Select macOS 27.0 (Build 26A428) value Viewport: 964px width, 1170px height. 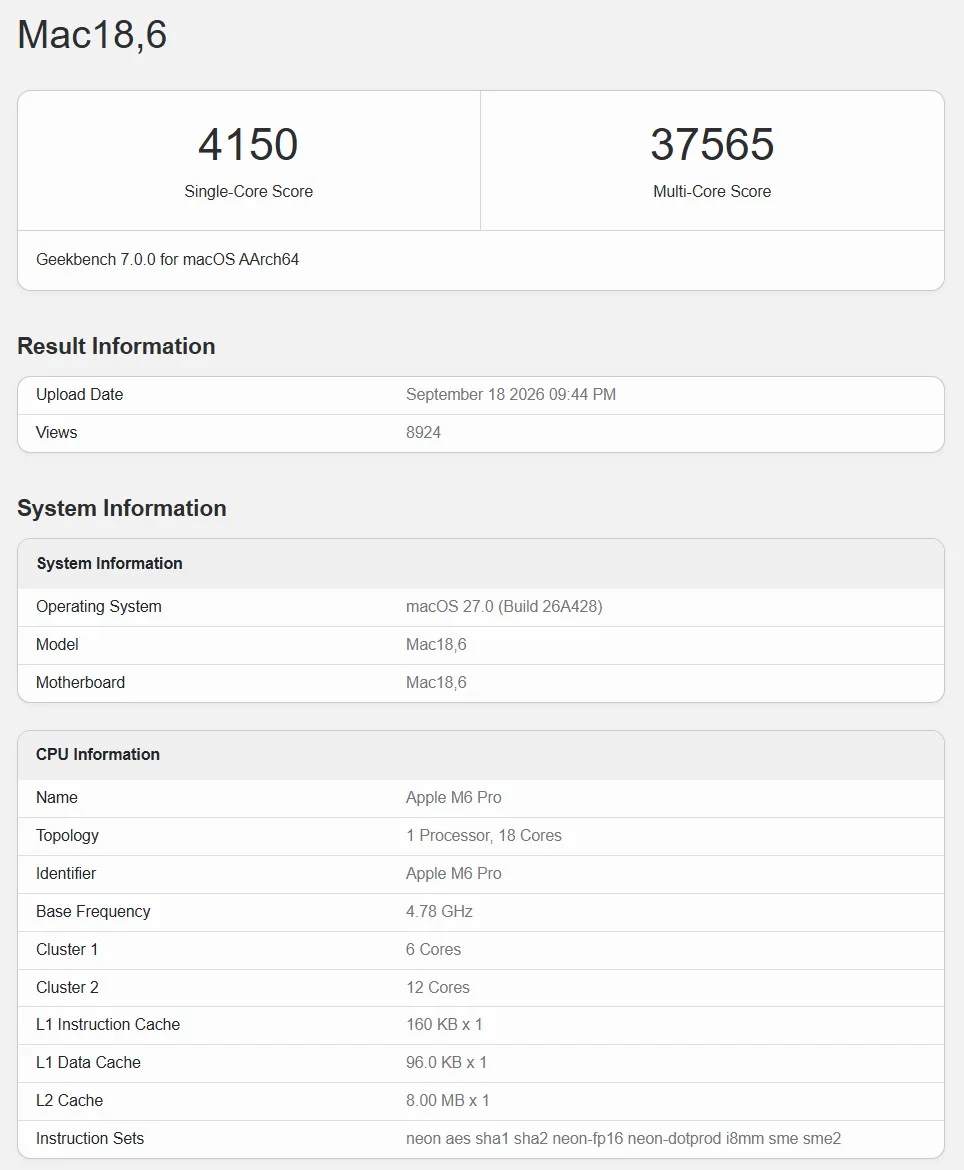click(504, 607)
